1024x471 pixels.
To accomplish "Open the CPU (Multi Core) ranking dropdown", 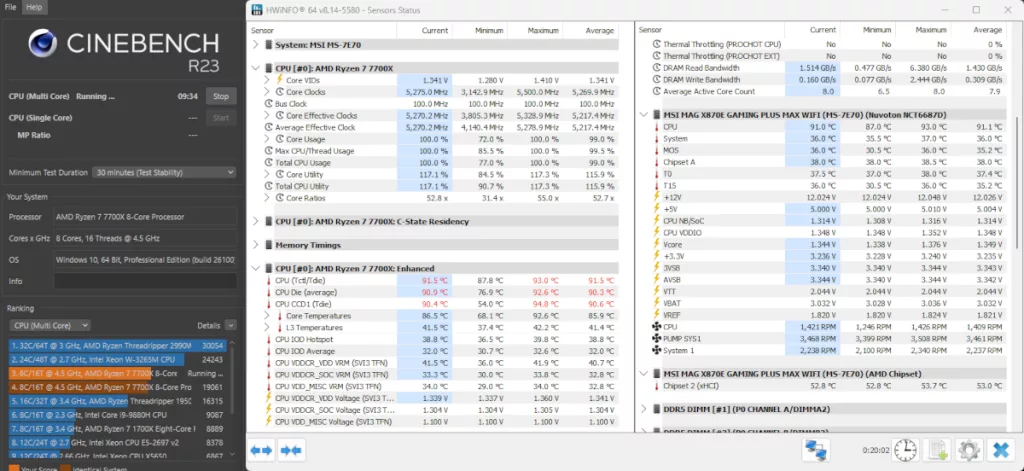I will click(x=50, y=325).
